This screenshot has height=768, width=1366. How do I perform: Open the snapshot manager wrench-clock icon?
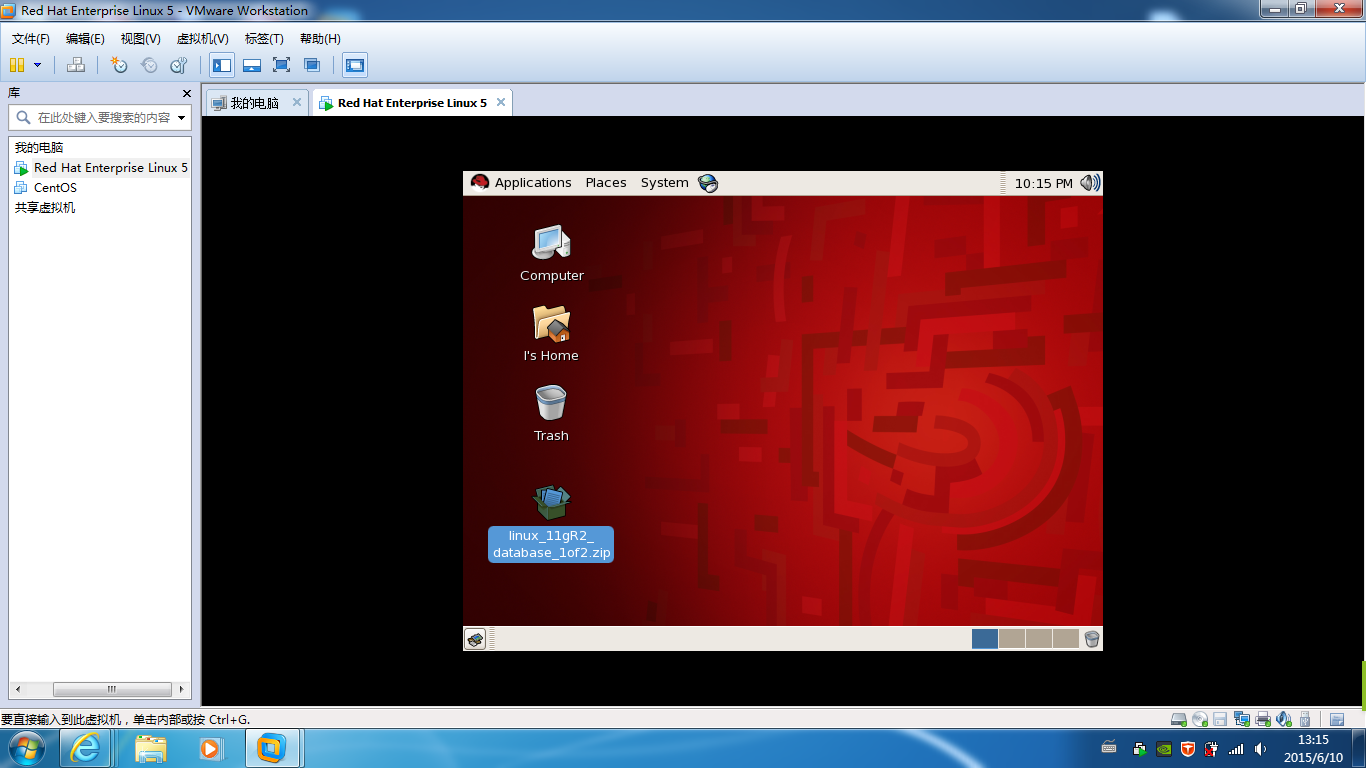(x=179, y=65)
